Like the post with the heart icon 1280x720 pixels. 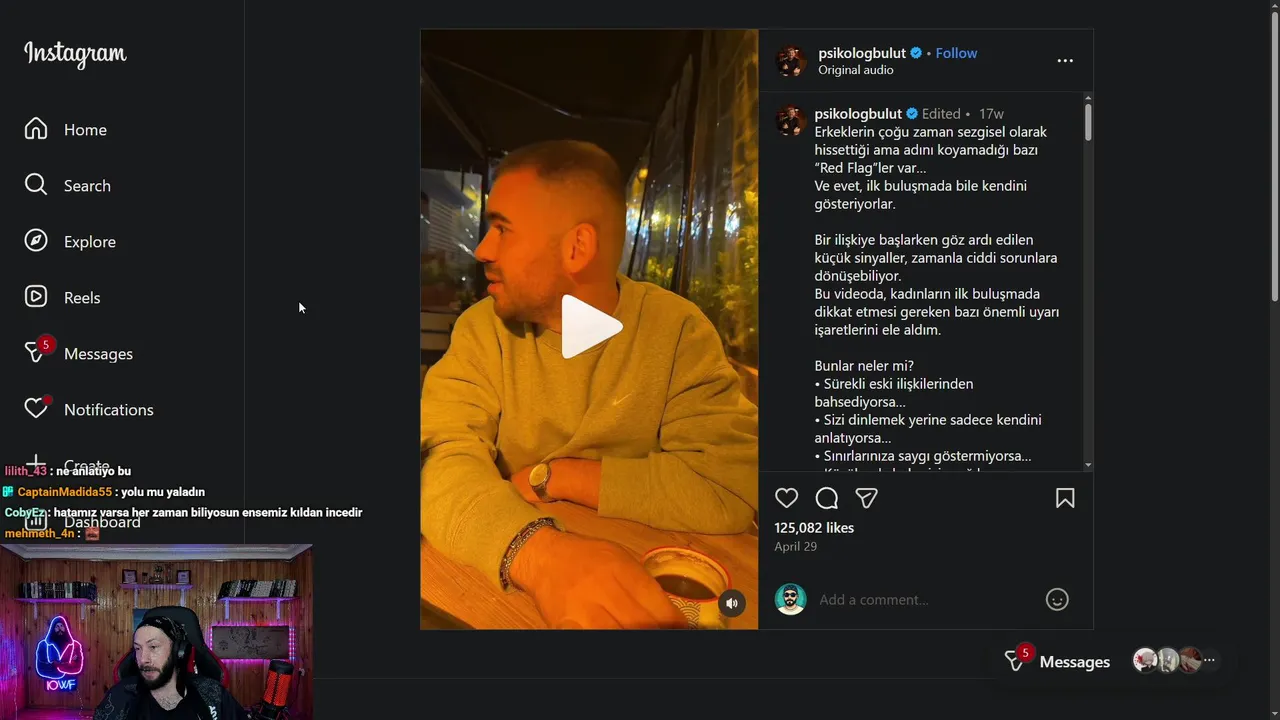click(x=787, y=498)
